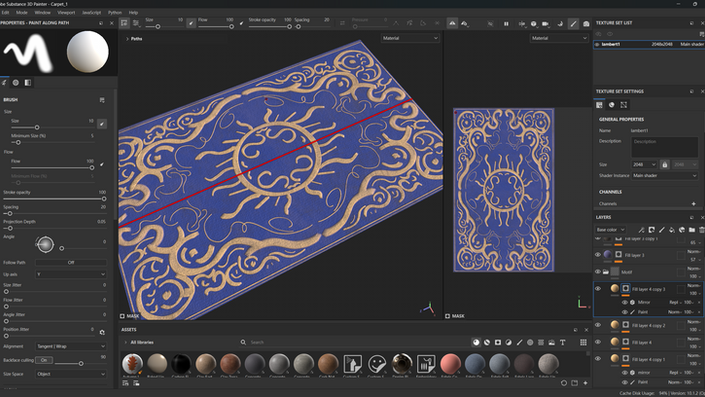
Task: Open the texture Size 2048 dropdown
Action: tap(644, 165)
